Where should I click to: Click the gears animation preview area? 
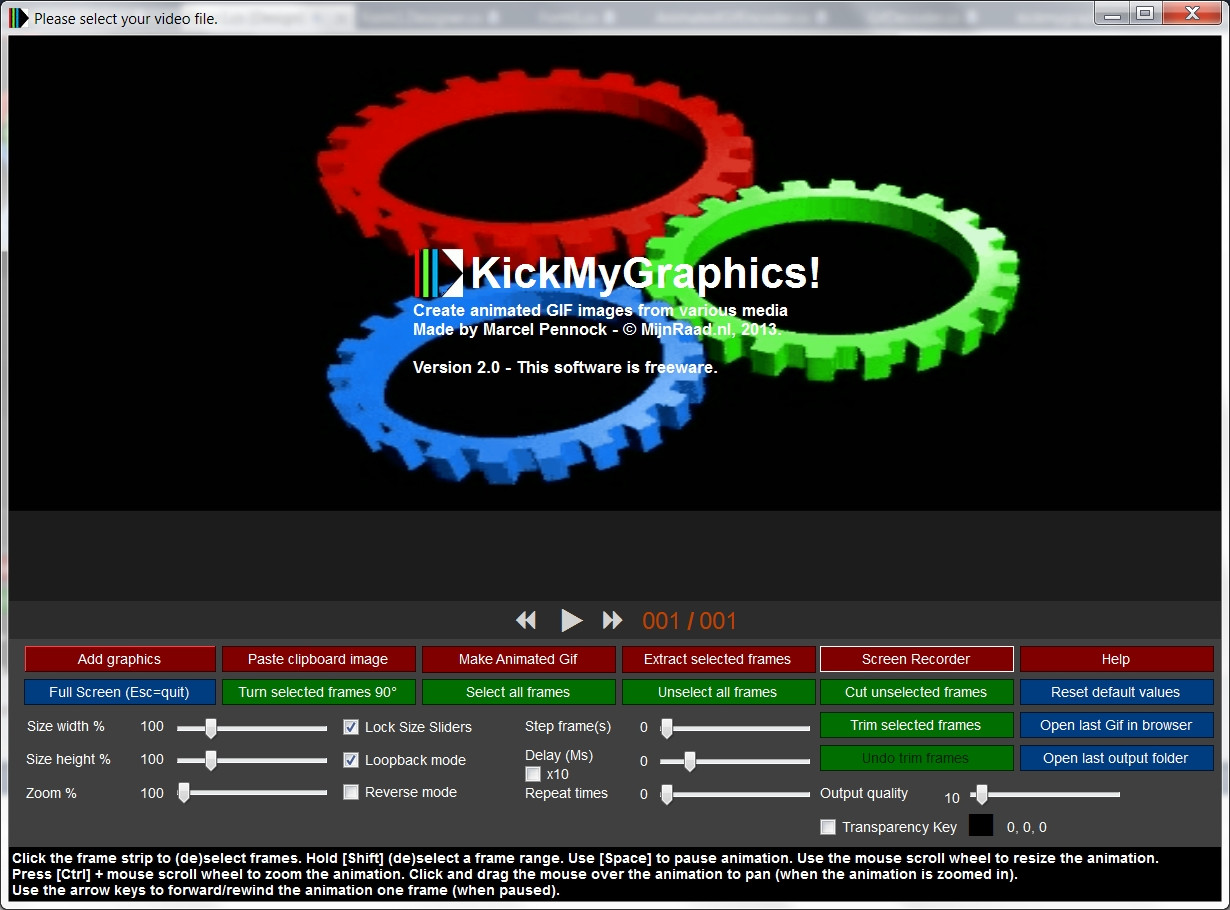click(615, 274)
